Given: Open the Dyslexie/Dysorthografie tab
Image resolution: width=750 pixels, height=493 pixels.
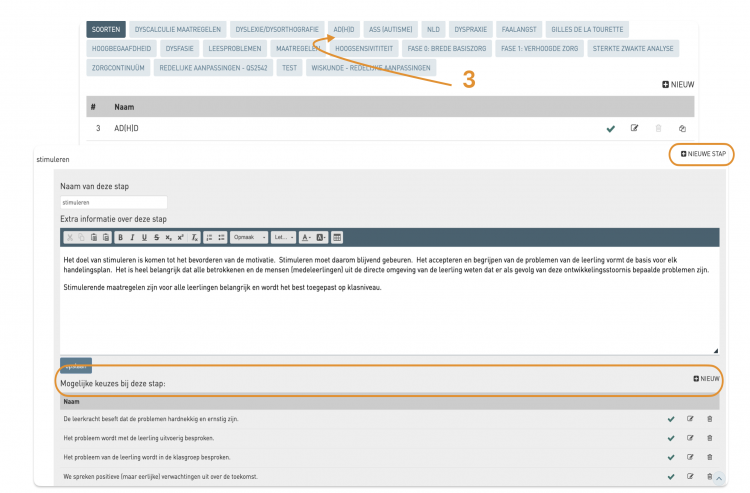Looking at the screenshot, I should pyautogui.click(x=275, y=29).
